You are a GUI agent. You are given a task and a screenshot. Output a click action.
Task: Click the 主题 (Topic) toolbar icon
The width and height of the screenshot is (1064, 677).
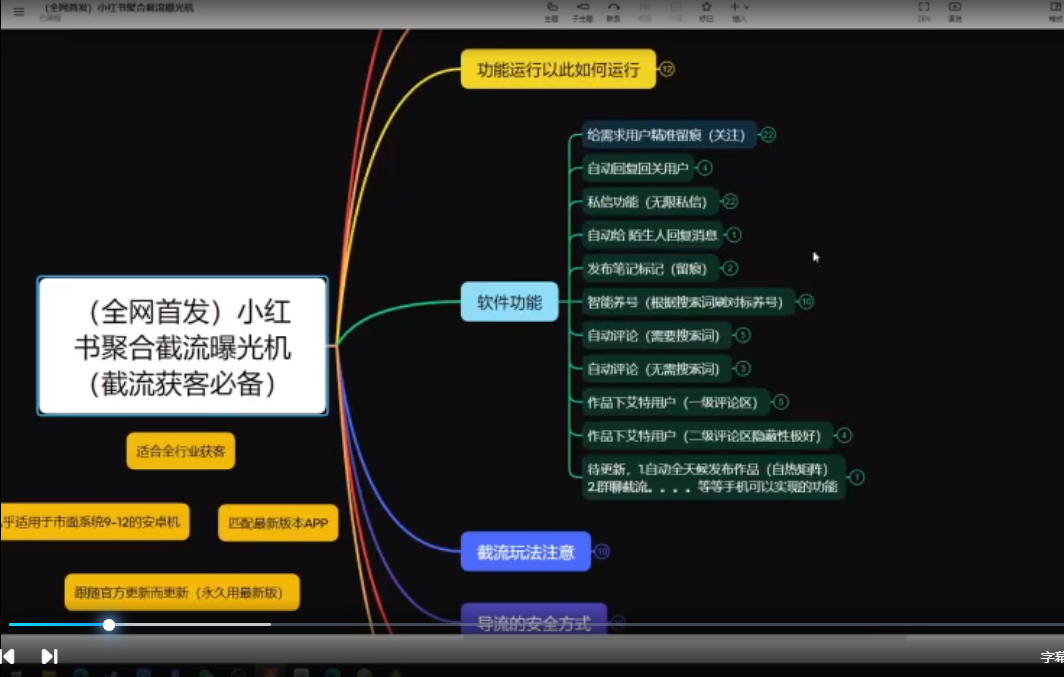[552, 12]
